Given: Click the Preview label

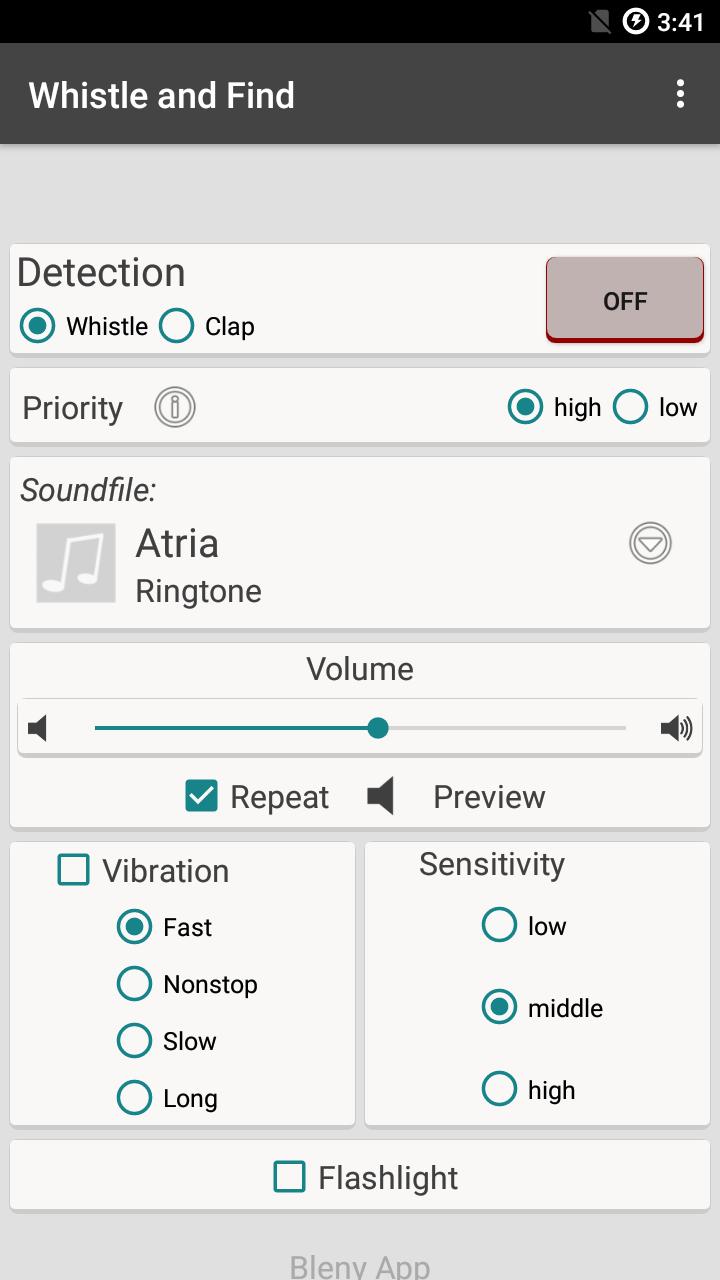Looking at the screenshot, I should pyautogui.click(x=489, y=797).
